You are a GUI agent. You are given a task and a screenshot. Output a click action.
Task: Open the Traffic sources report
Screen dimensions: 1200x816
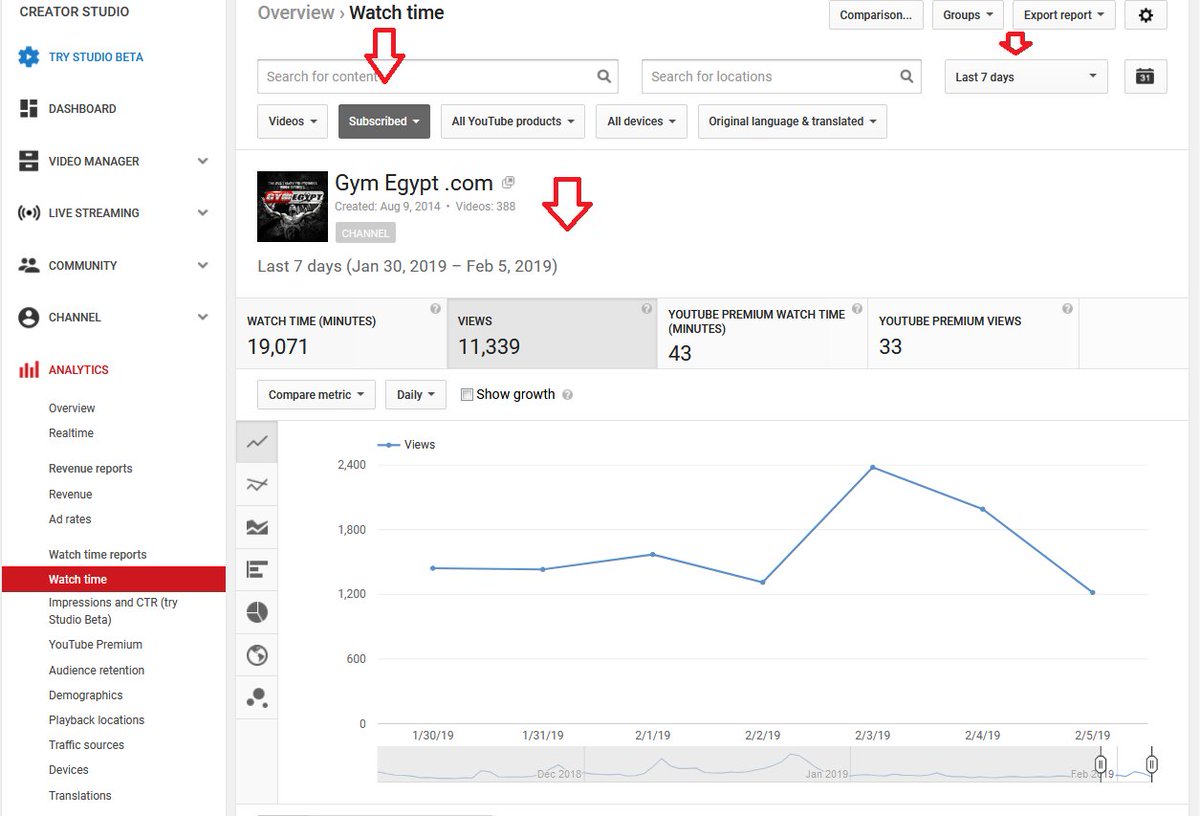[87, 745]
